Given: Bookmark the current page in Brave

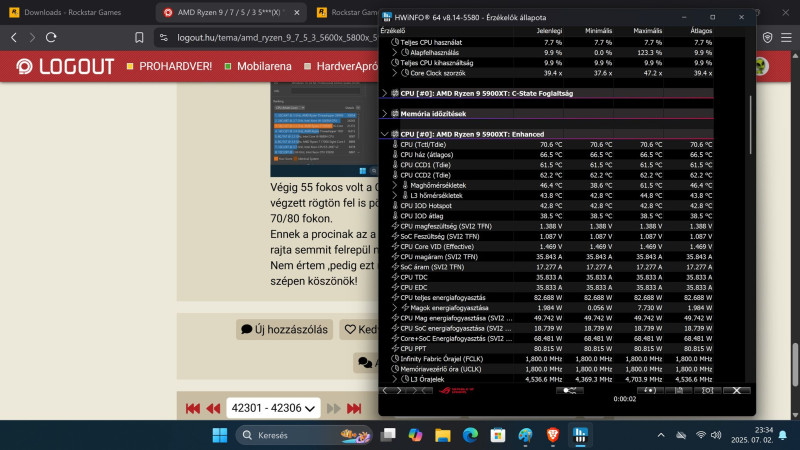Looking at the screenshot, I should point(139,37).
